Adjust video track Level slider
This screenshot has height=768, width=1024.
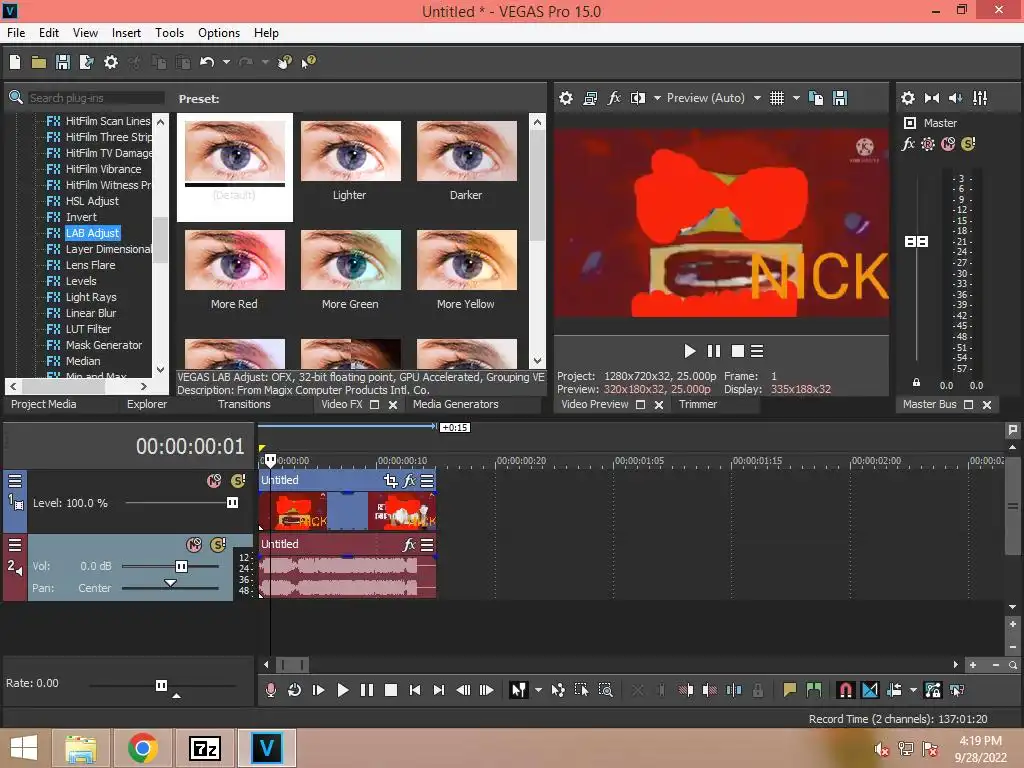point(232,503)
